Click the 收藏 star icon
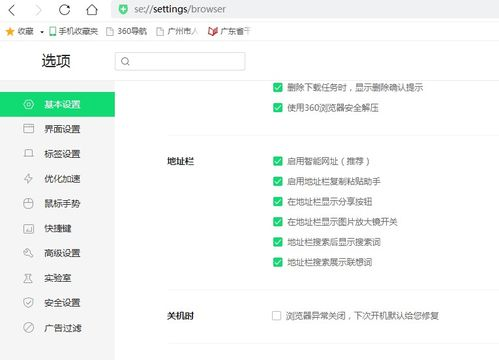499x360 pixels. coord(10,31)
